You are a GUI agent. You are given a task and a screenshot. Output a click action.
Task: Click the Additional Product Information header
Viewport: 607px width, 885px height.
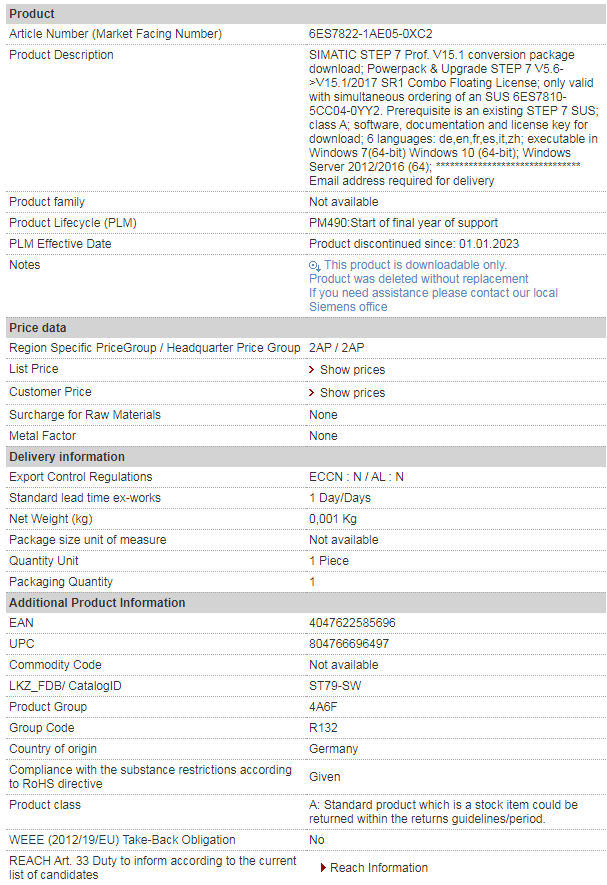coord(306,603)
